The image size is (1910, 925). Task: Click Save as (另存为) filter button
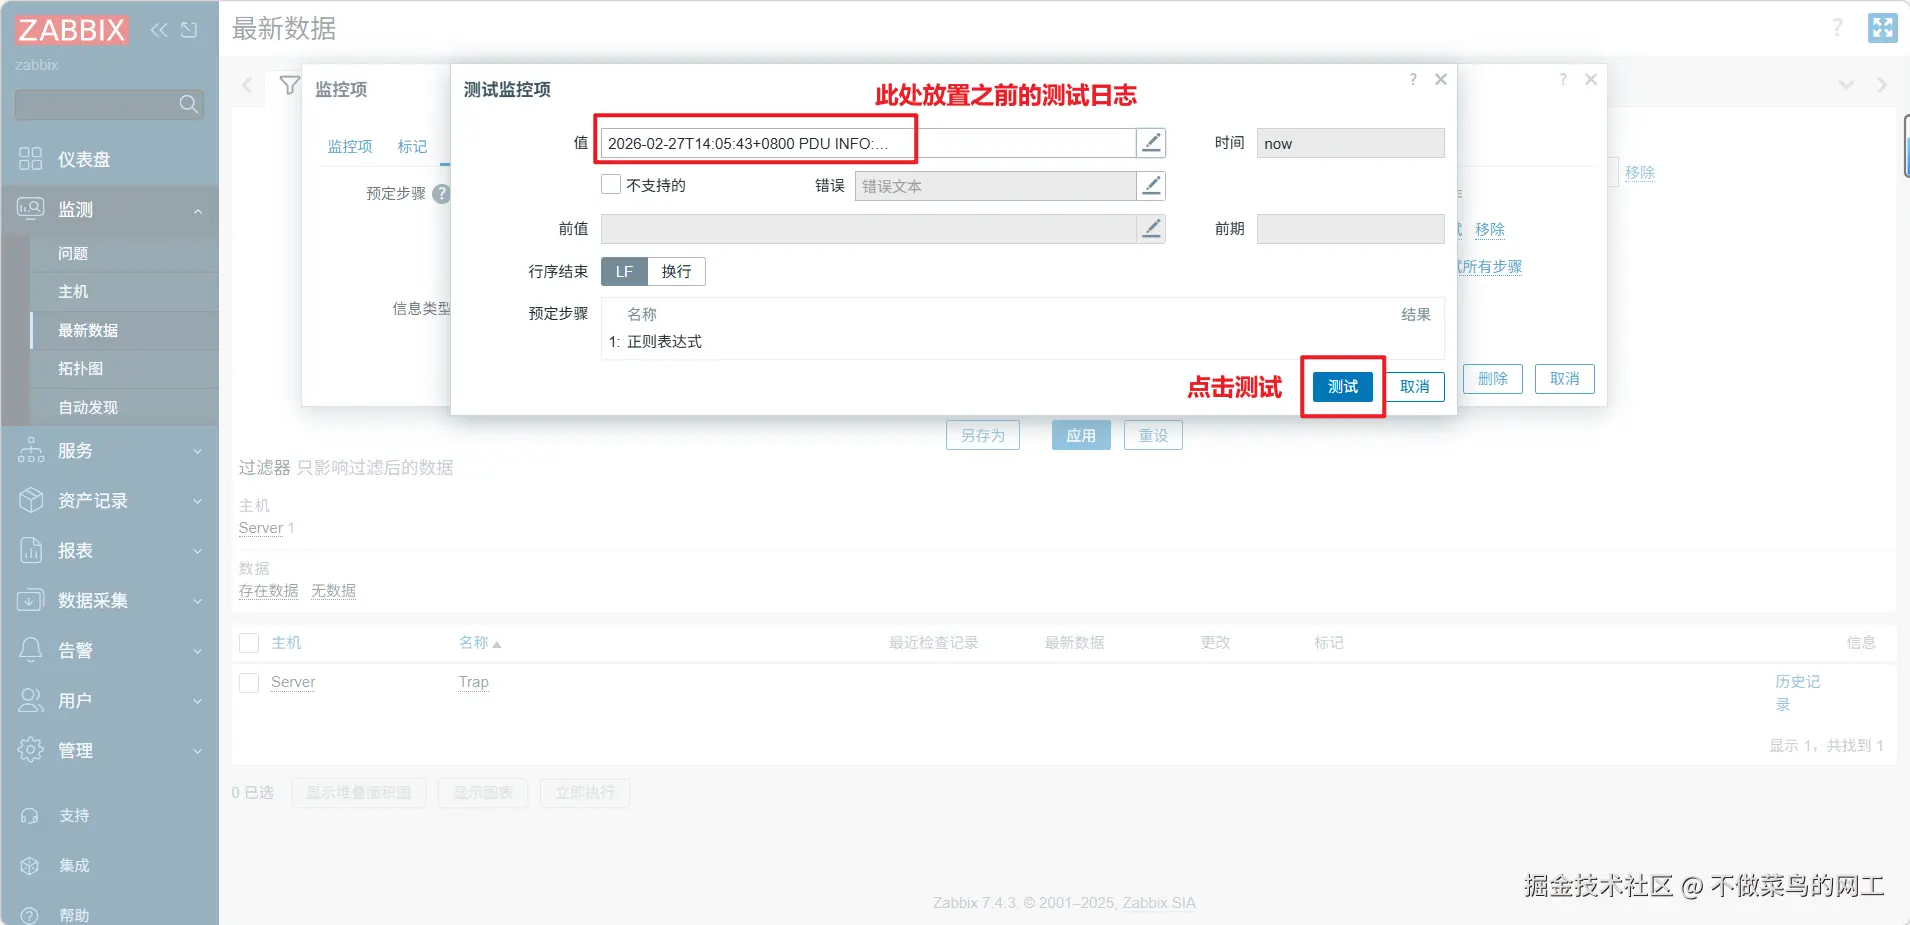pos(983,436)
